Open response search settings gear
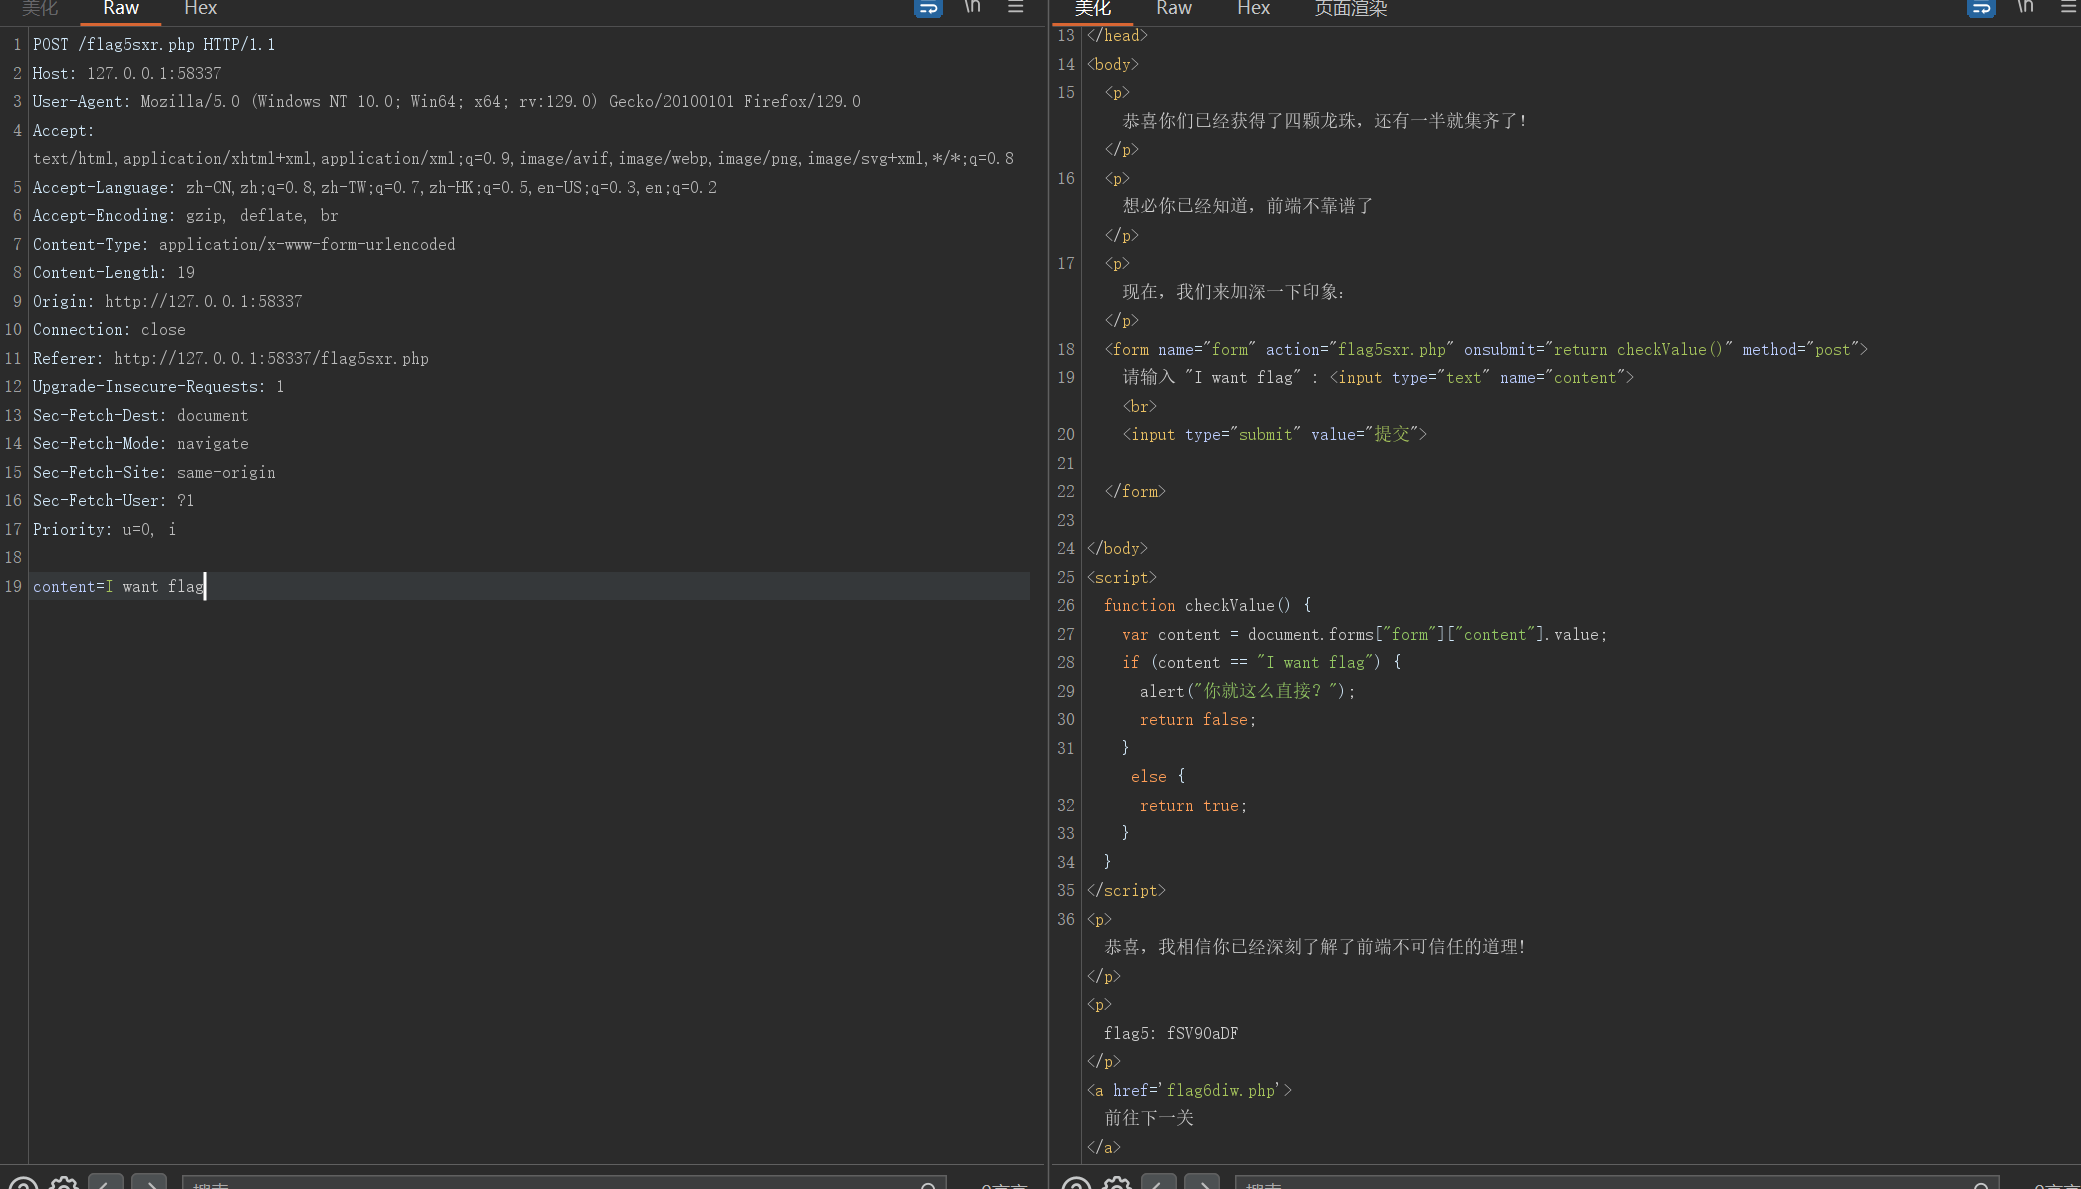This screenshot has height=1189, width=2081. click(1117, 1184)
